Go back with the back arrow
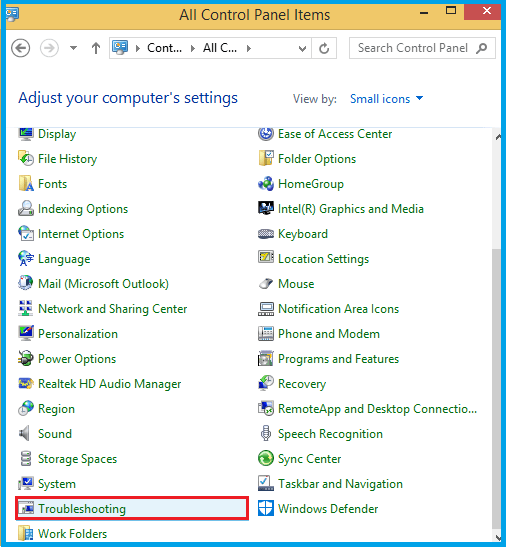 coord(21,48)
